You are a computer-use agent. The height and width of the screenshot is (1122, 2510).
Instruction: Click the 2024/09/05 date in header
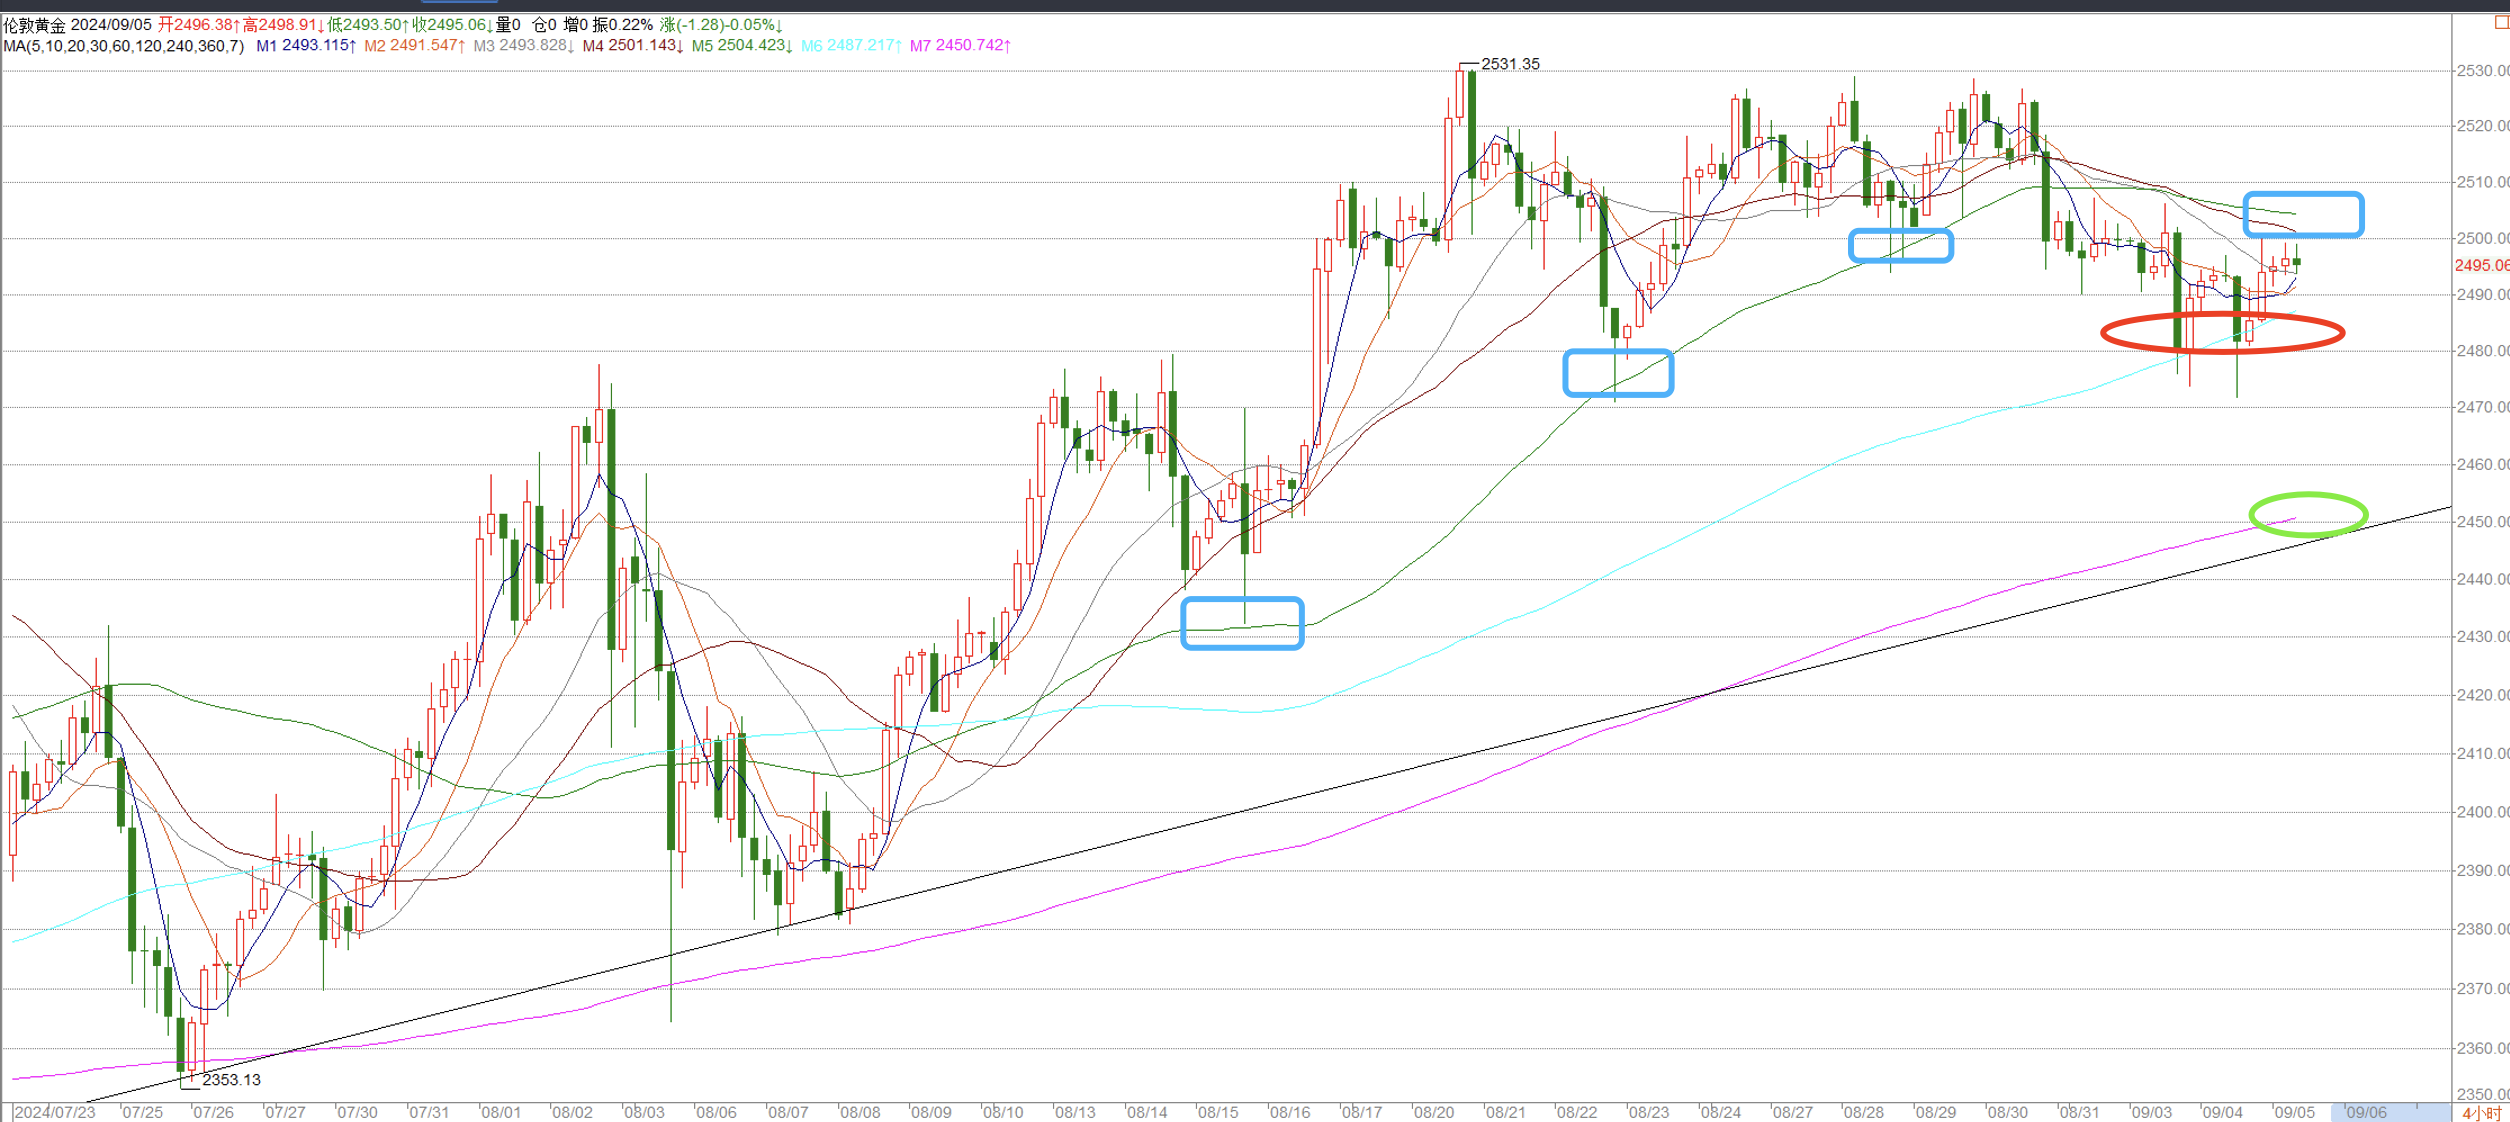coord(111,25)
